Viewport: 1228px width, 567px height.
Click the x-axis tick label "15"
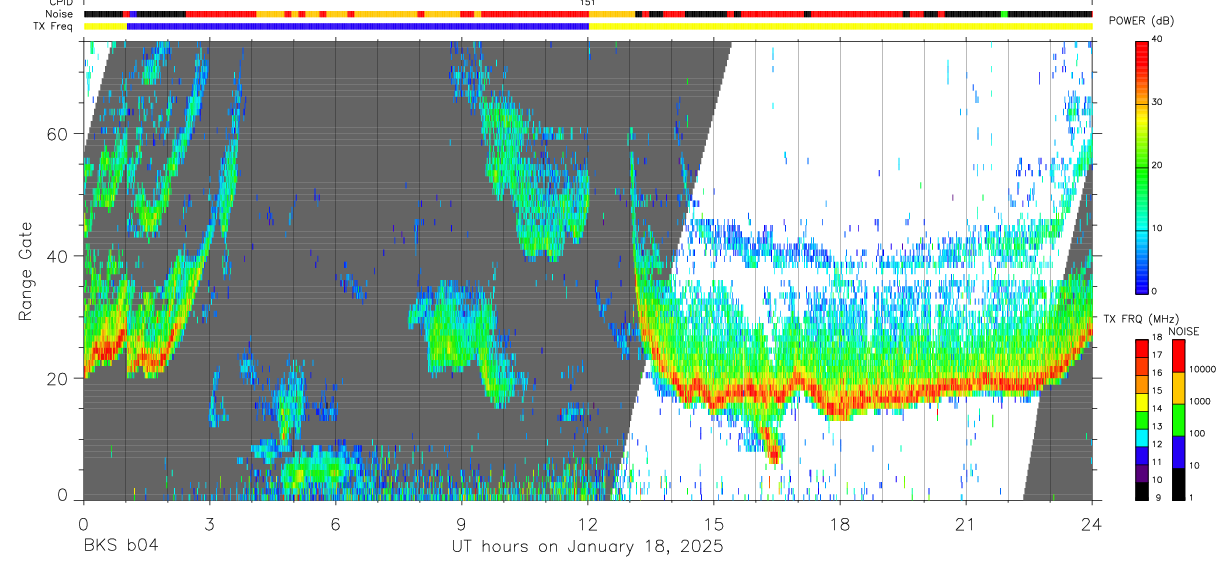point(714,524)
